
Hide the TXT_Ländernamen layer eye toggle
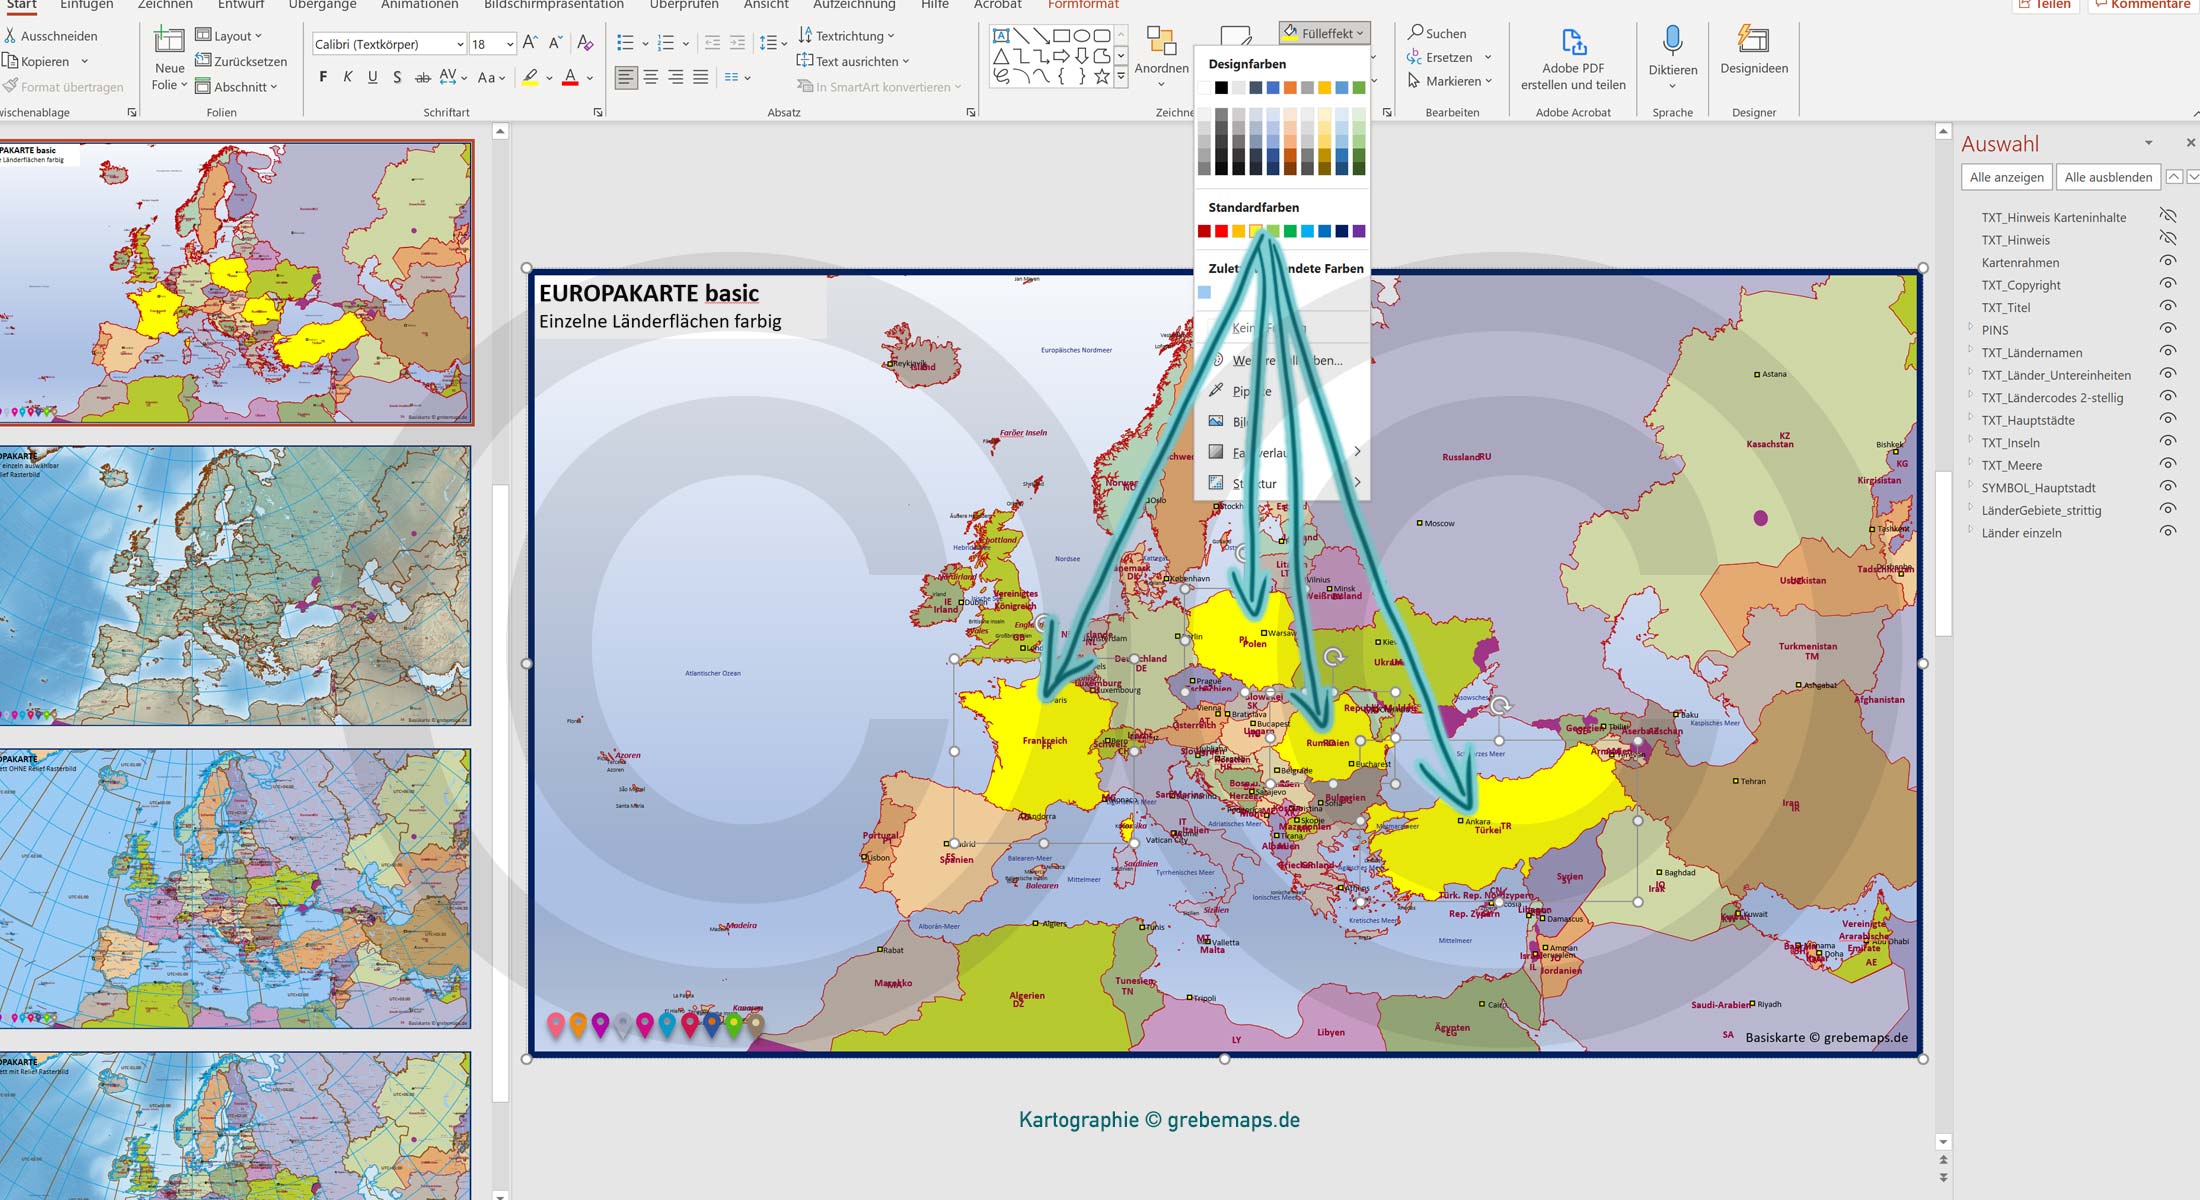click(x=2167, y=350)
